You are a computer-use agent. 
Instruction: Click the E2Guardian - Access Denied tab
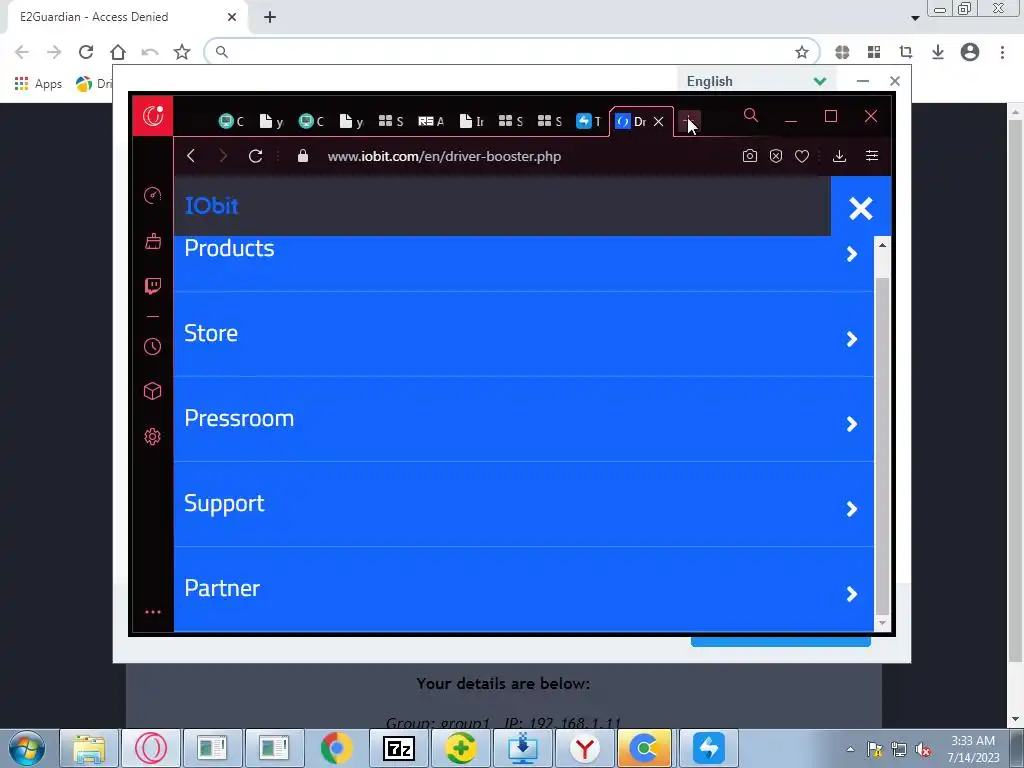[125, 17]
